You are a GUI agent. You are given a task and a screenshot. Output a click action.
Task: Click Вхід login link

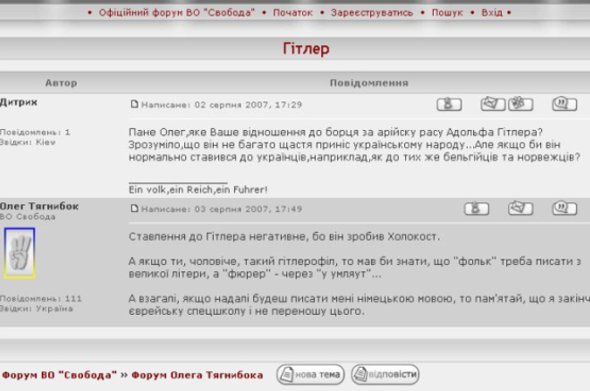coord(492,13)
